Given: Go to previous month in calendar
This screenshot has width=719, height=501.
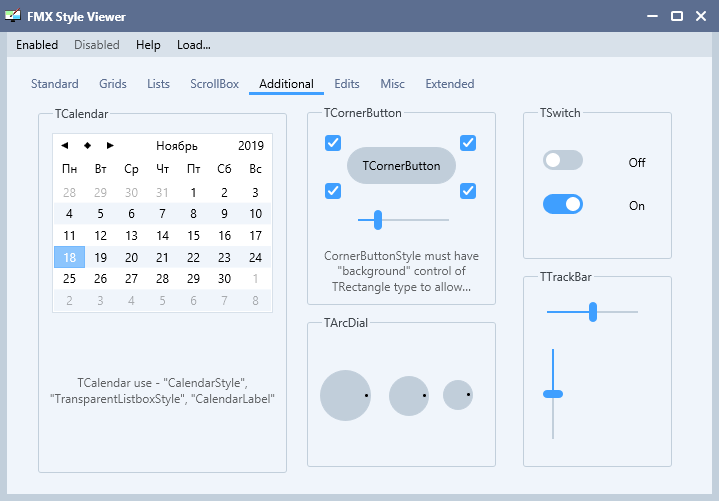Looking at the screenshot, I should click(x=65, y=145).
